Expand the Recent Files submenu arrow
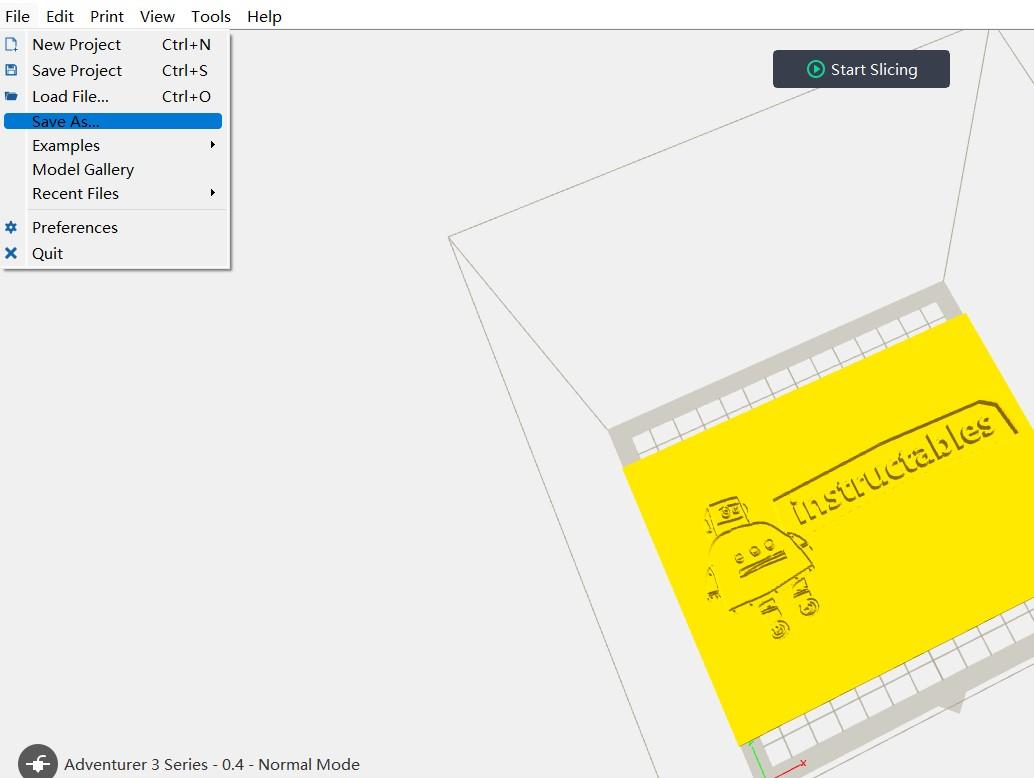1034x778 pixels. (212, 193)
